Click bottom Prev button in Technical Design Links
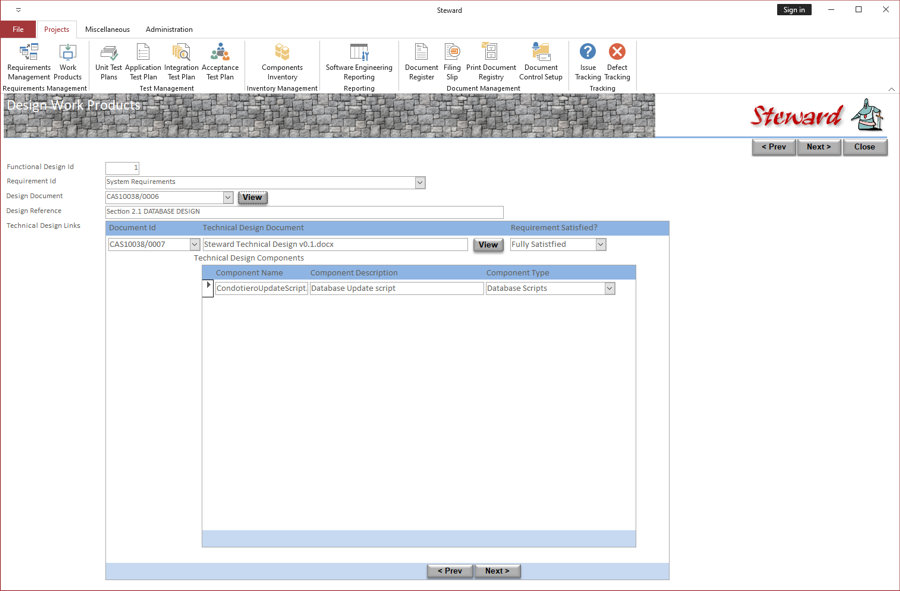Screen dimensions: 900x591 449,571
